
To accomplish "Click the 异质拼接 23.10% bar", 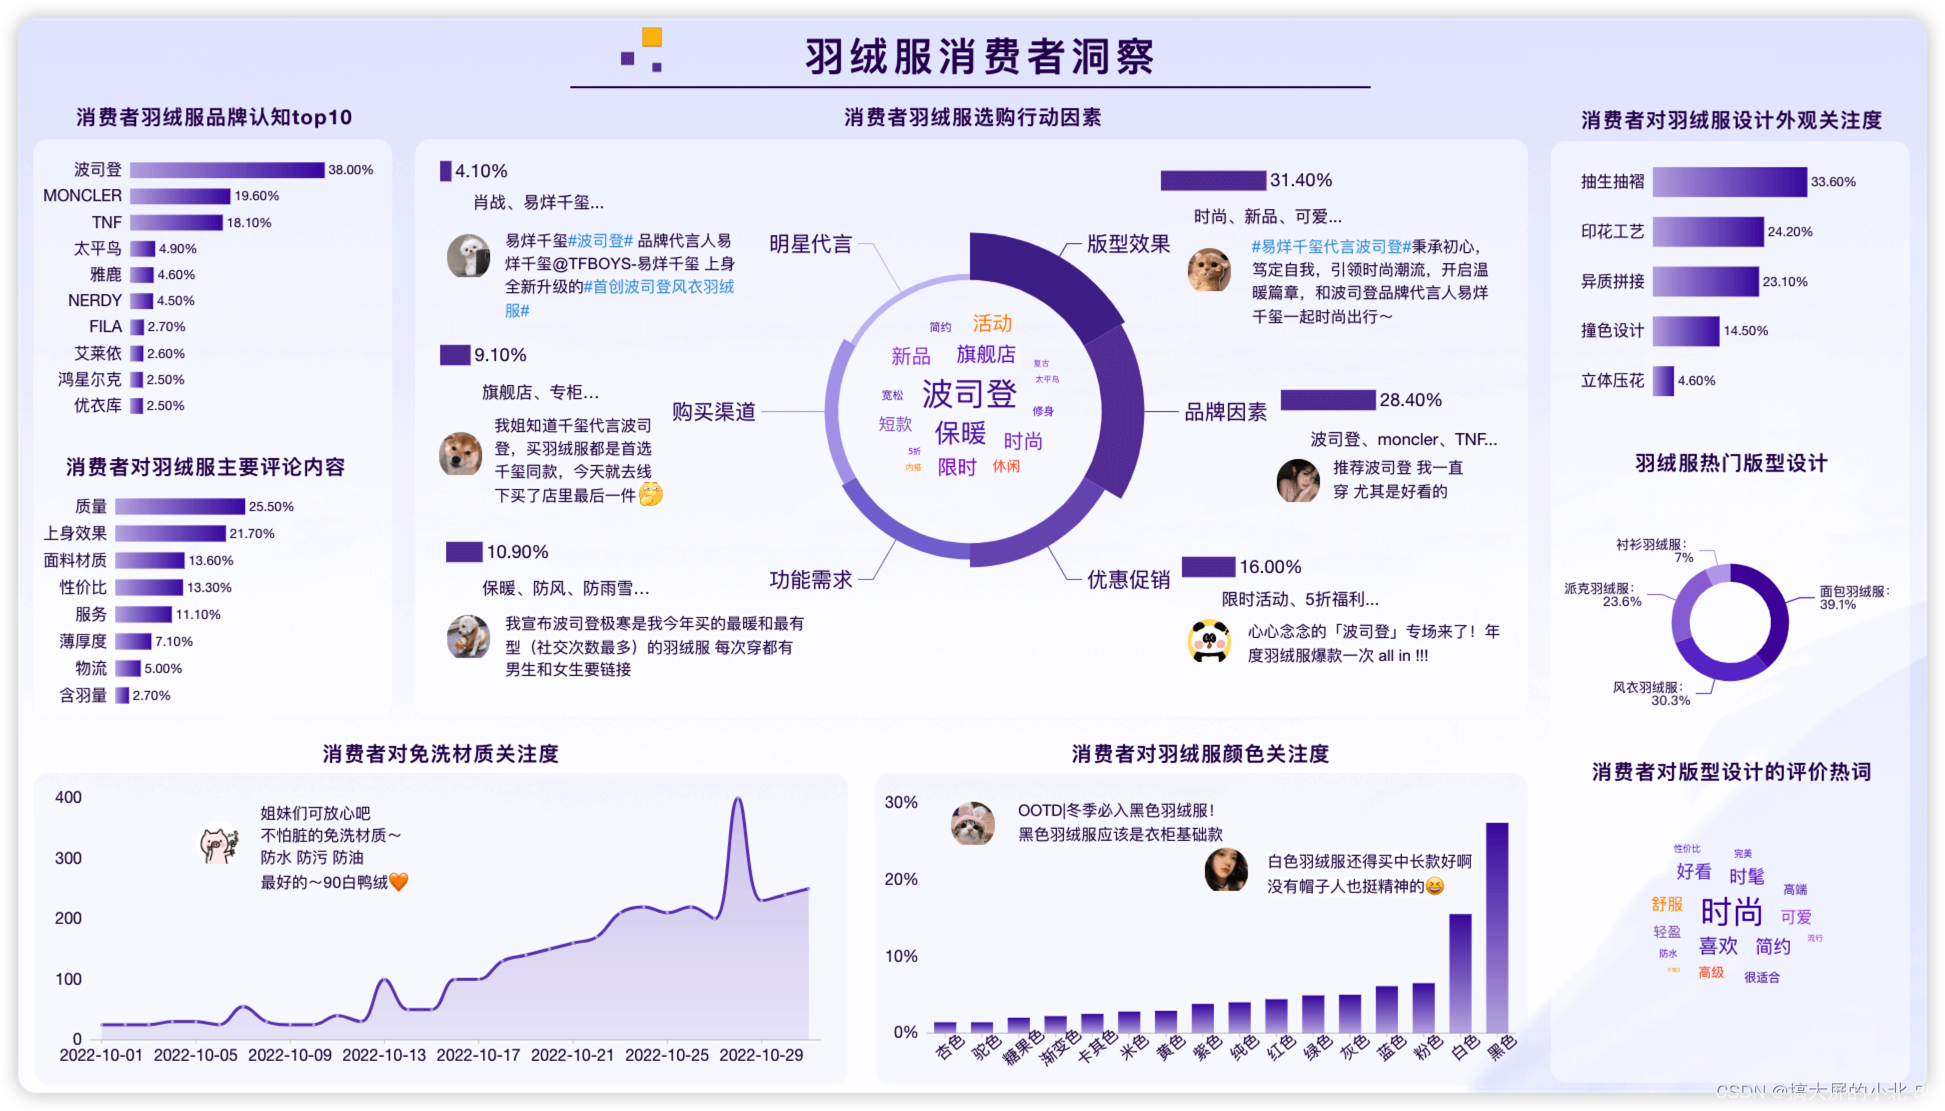I will point(1706,282).
